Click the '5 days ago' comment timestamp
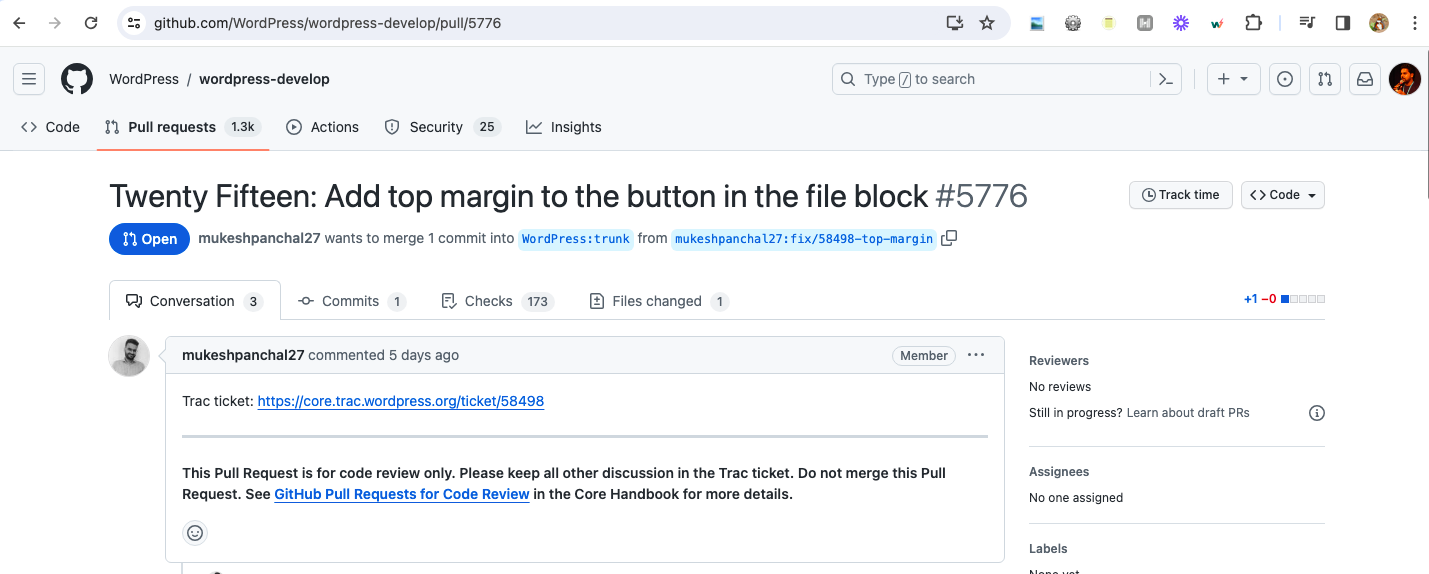 (x=424, y=355)
